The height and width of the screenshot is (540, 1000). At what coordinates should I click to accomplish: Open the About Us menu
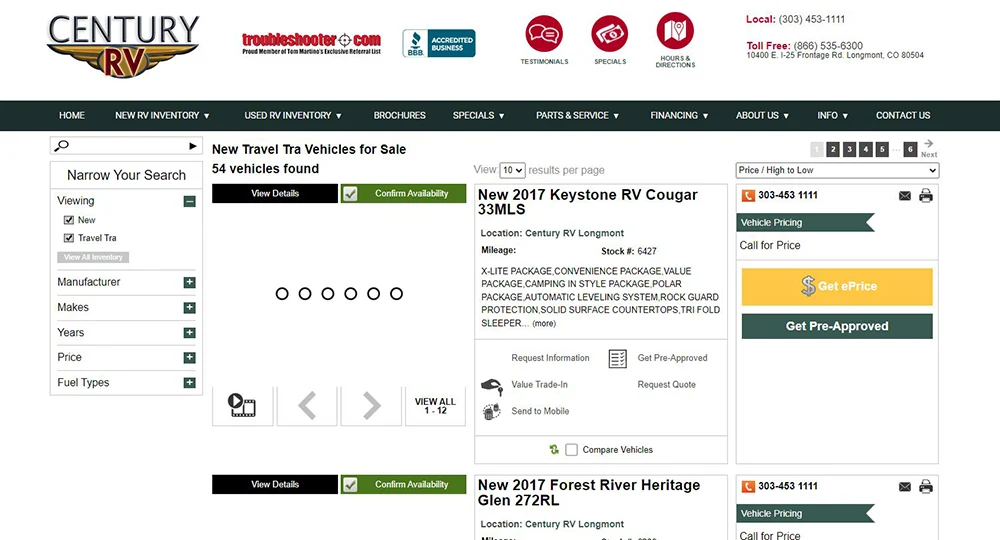(x=762, y=115)
